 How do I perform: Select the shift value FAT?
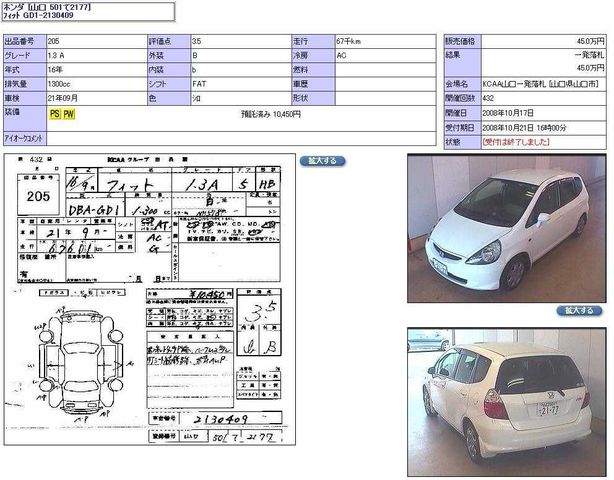[x=199, y=84]
